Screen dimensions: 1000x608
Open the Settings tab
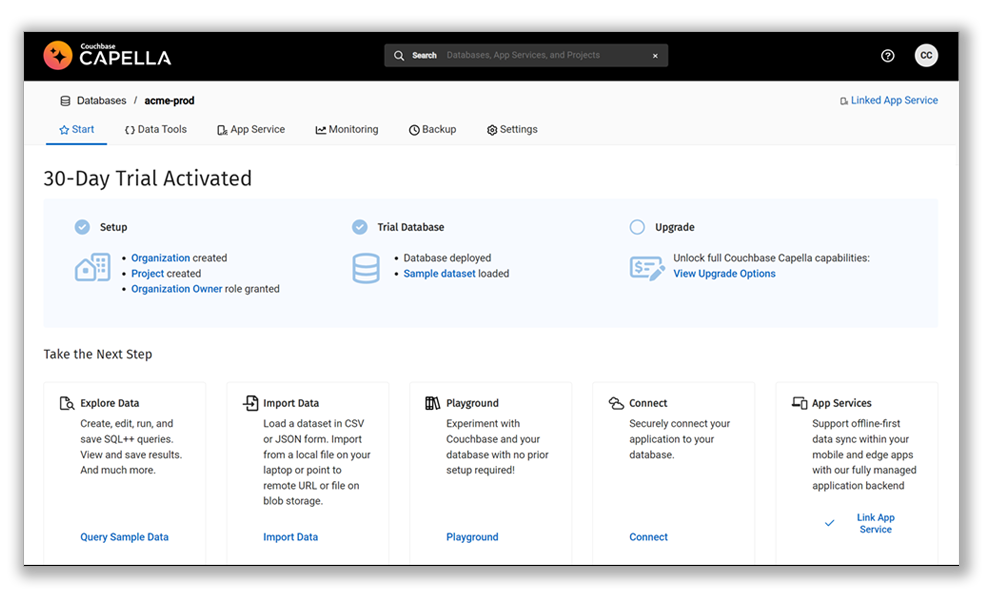point(512,129)
